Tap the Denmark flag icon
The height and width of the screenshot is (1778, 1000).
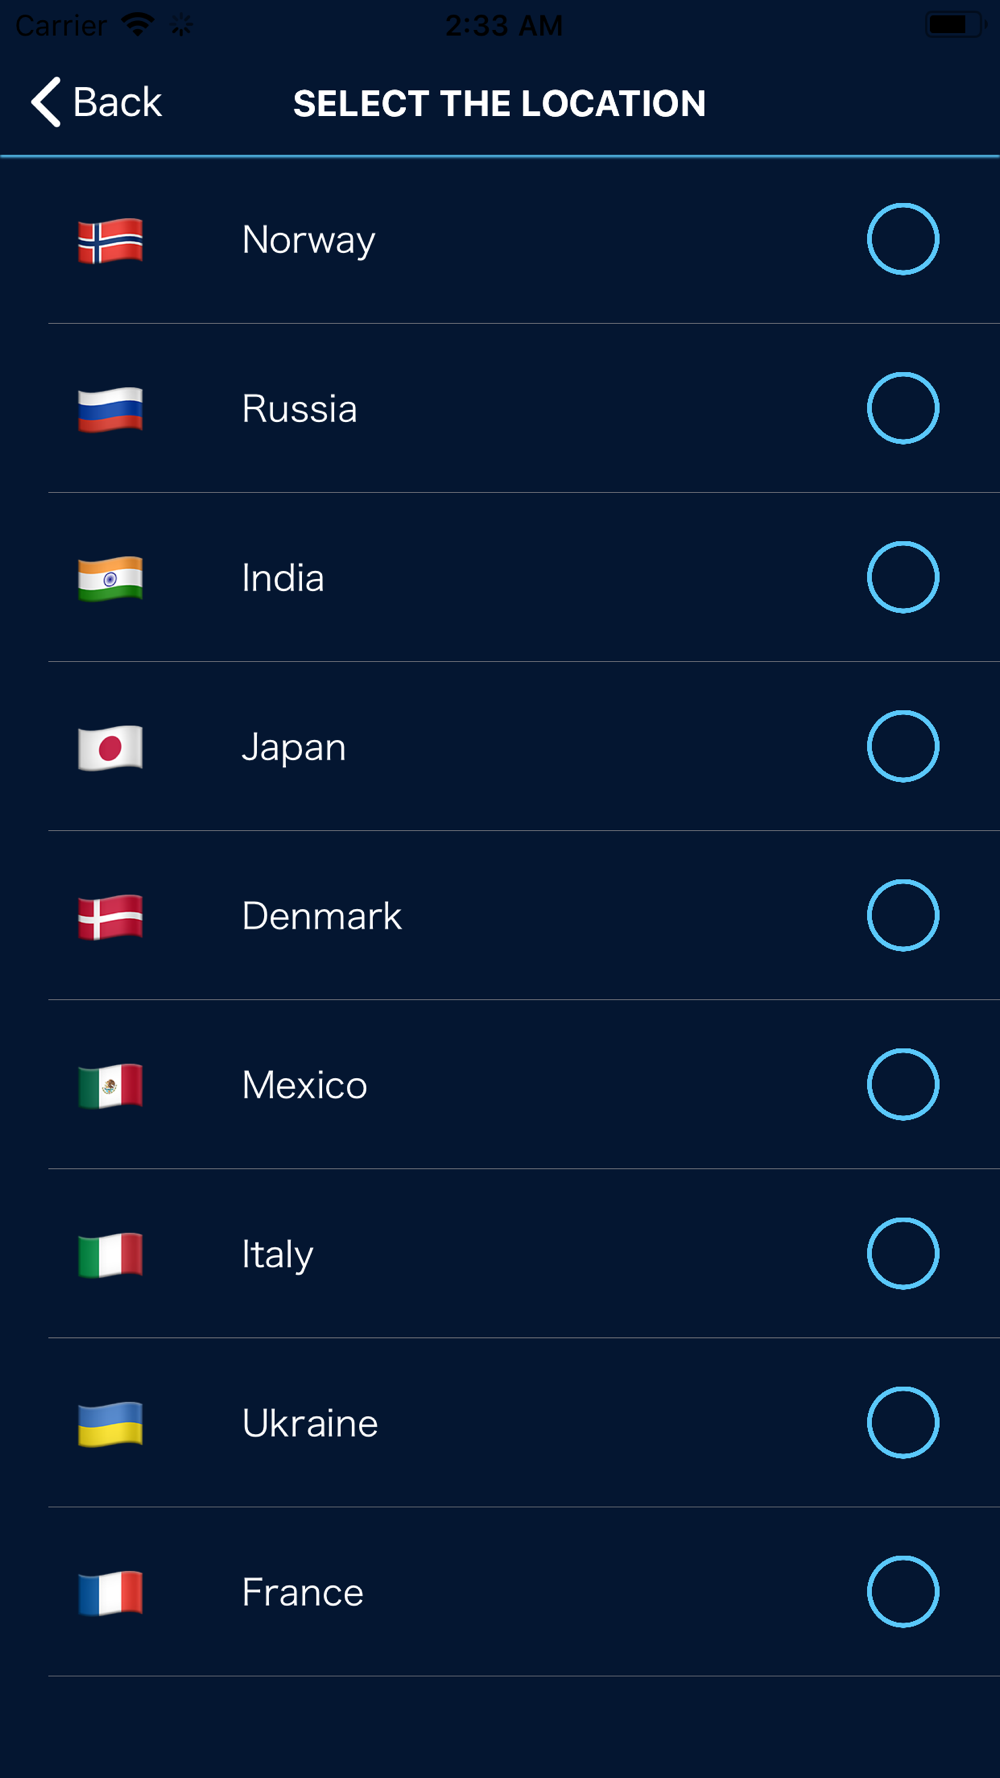tap(111, 916)
